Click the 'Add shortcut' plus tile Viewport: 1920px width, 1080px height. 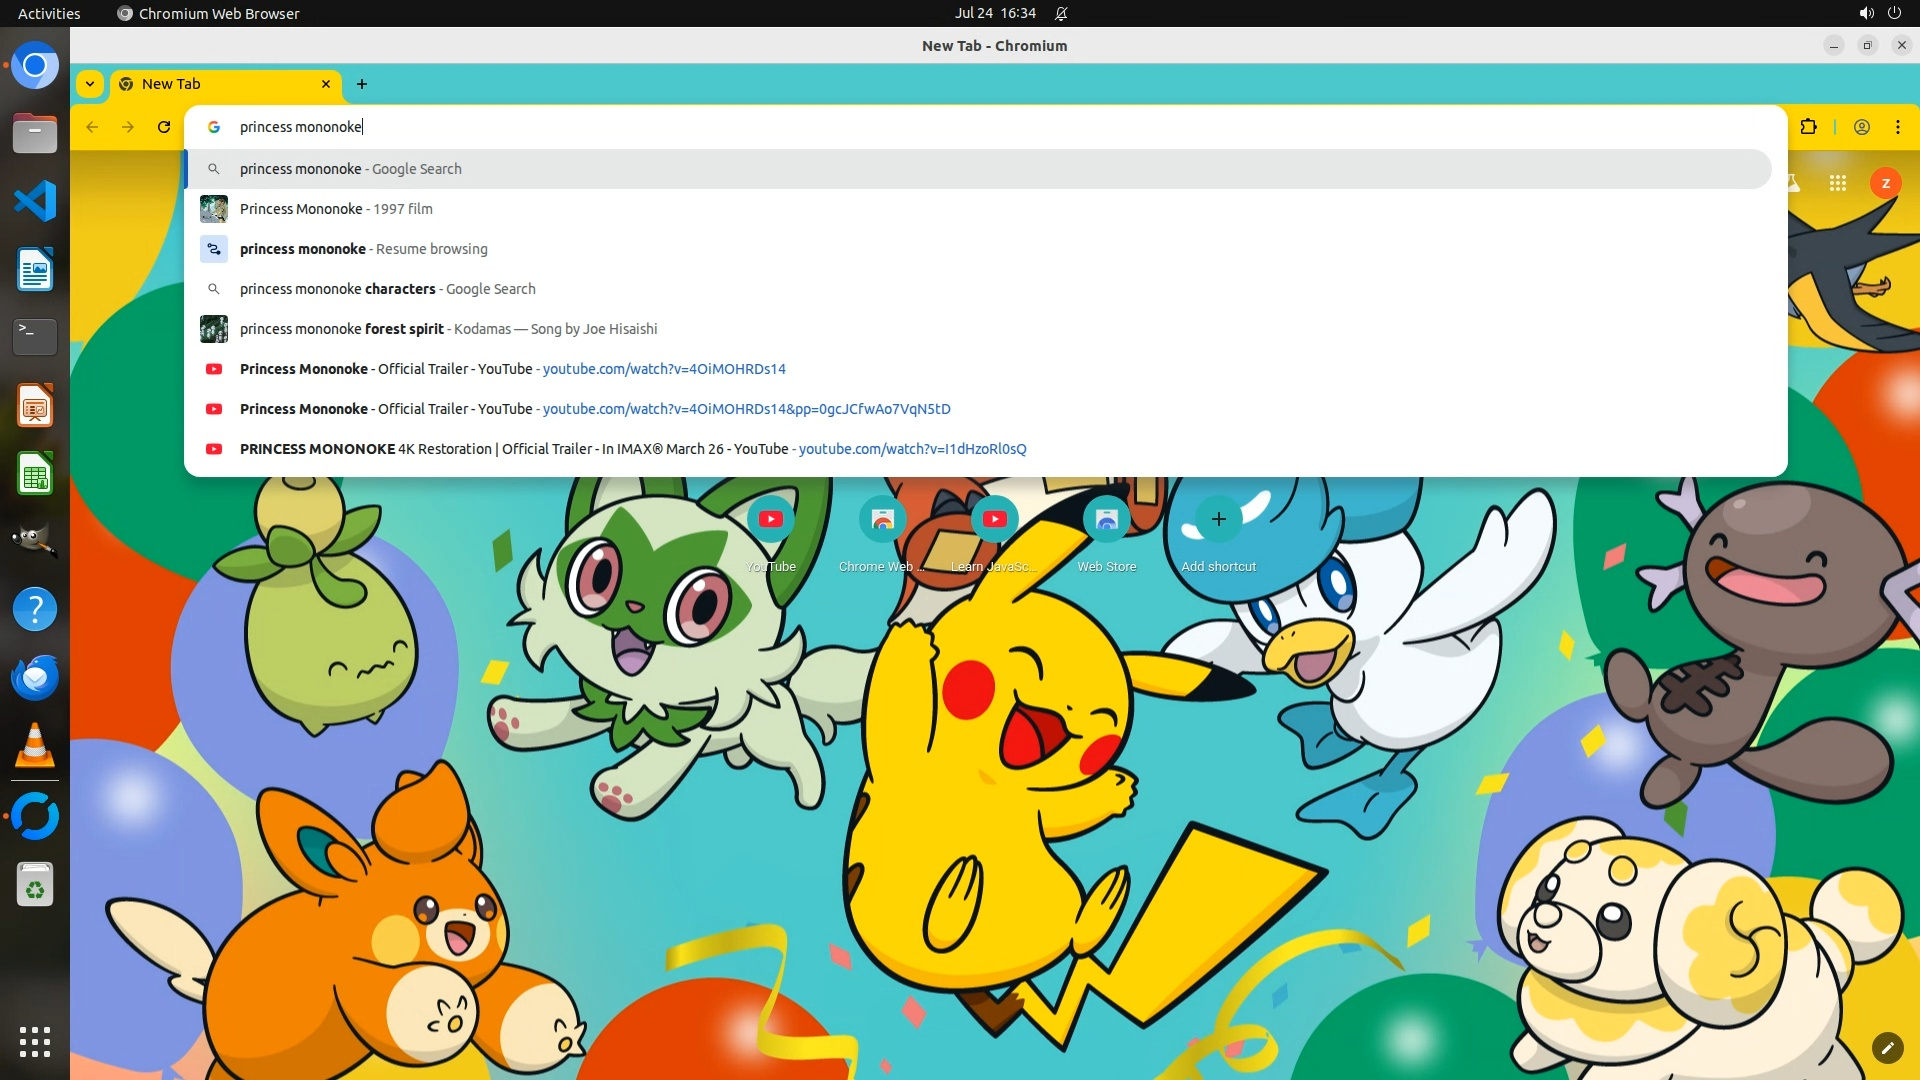click(x=1218, y=520)
